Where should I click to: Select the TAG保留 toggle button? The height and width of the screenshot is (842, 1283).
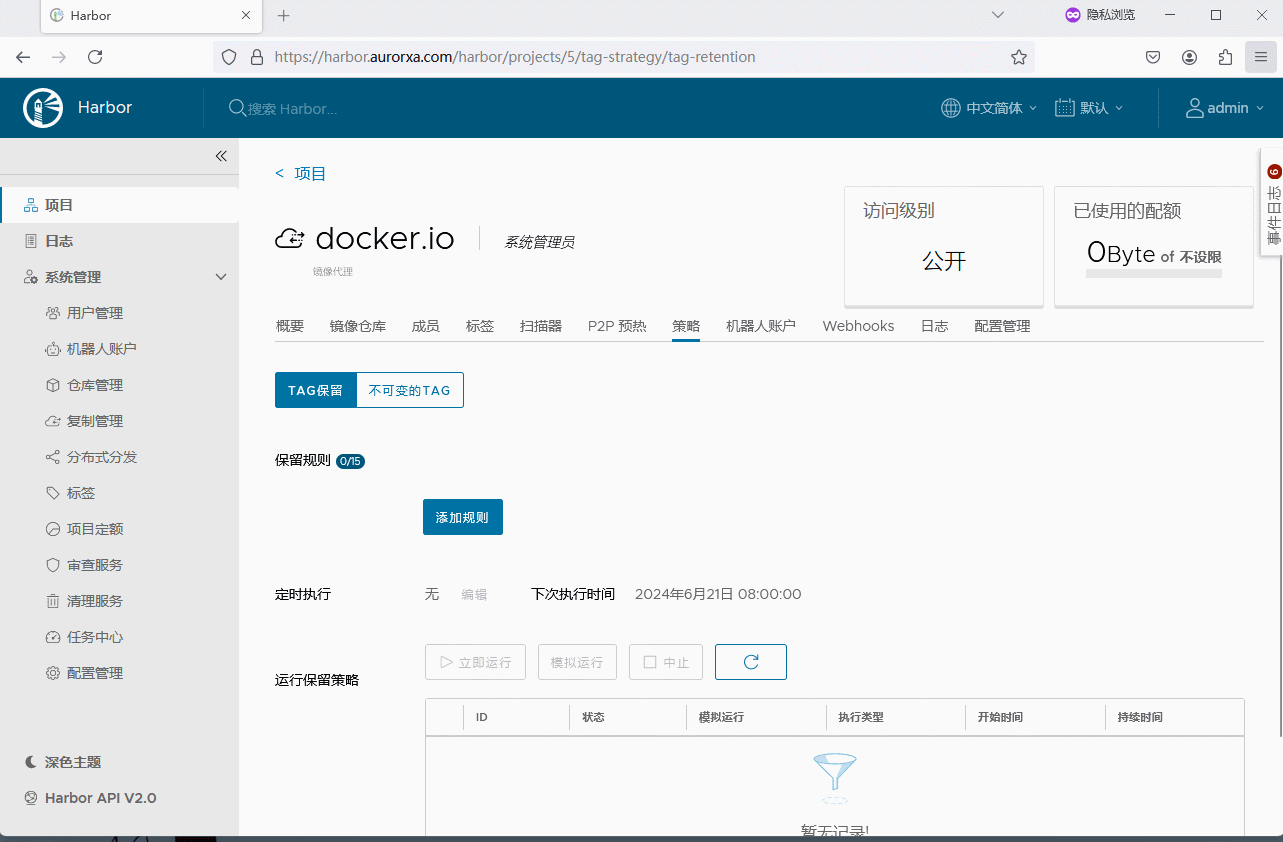pyautogui.click(x=315, y=390)
